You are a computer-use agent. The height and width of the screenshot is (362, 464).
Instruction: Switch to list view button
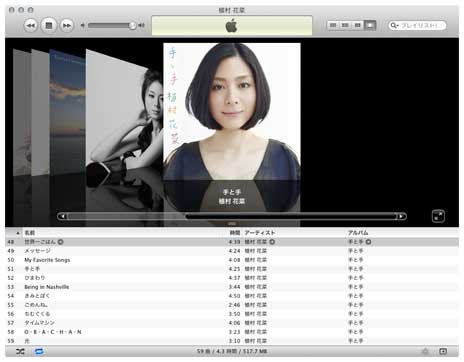point(333,25)
